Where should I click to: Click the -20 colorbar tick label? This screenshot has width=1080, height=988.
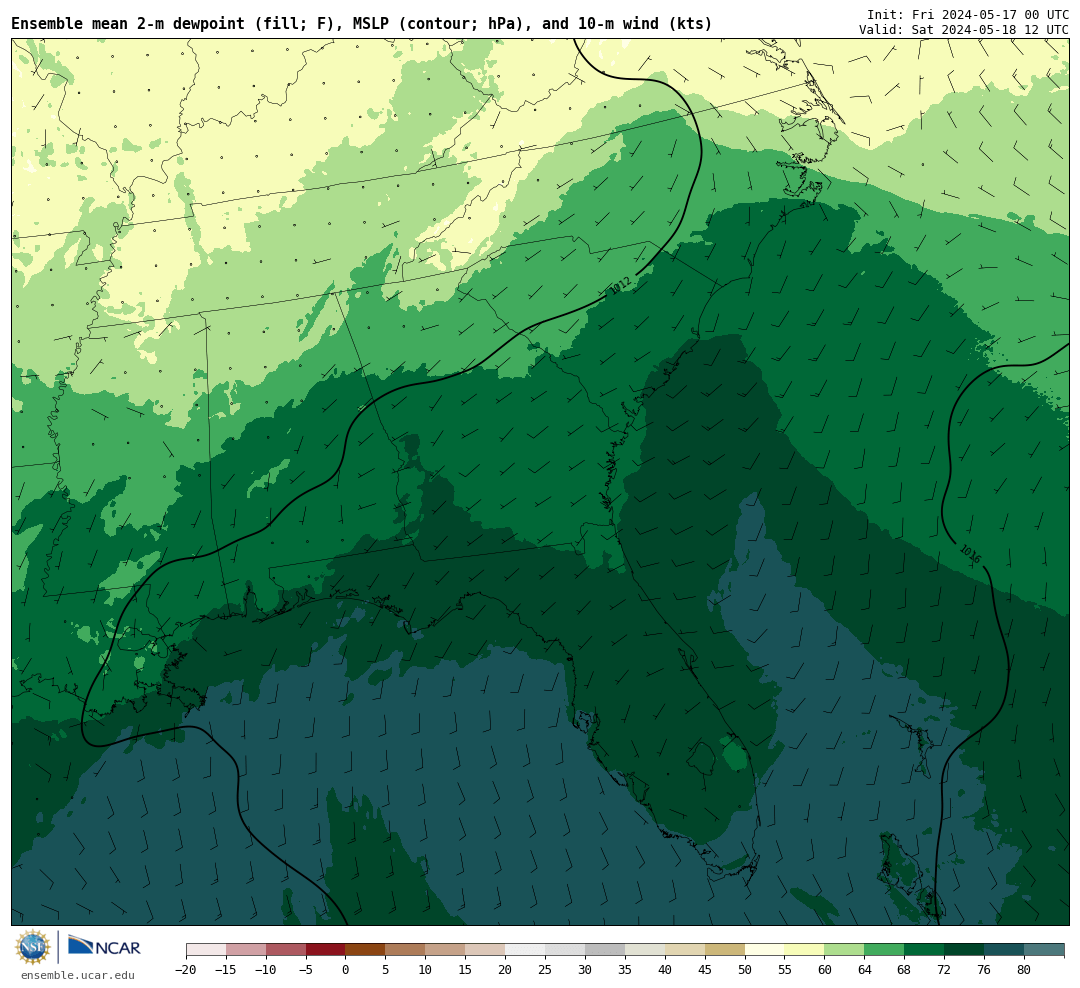[186, 969]
